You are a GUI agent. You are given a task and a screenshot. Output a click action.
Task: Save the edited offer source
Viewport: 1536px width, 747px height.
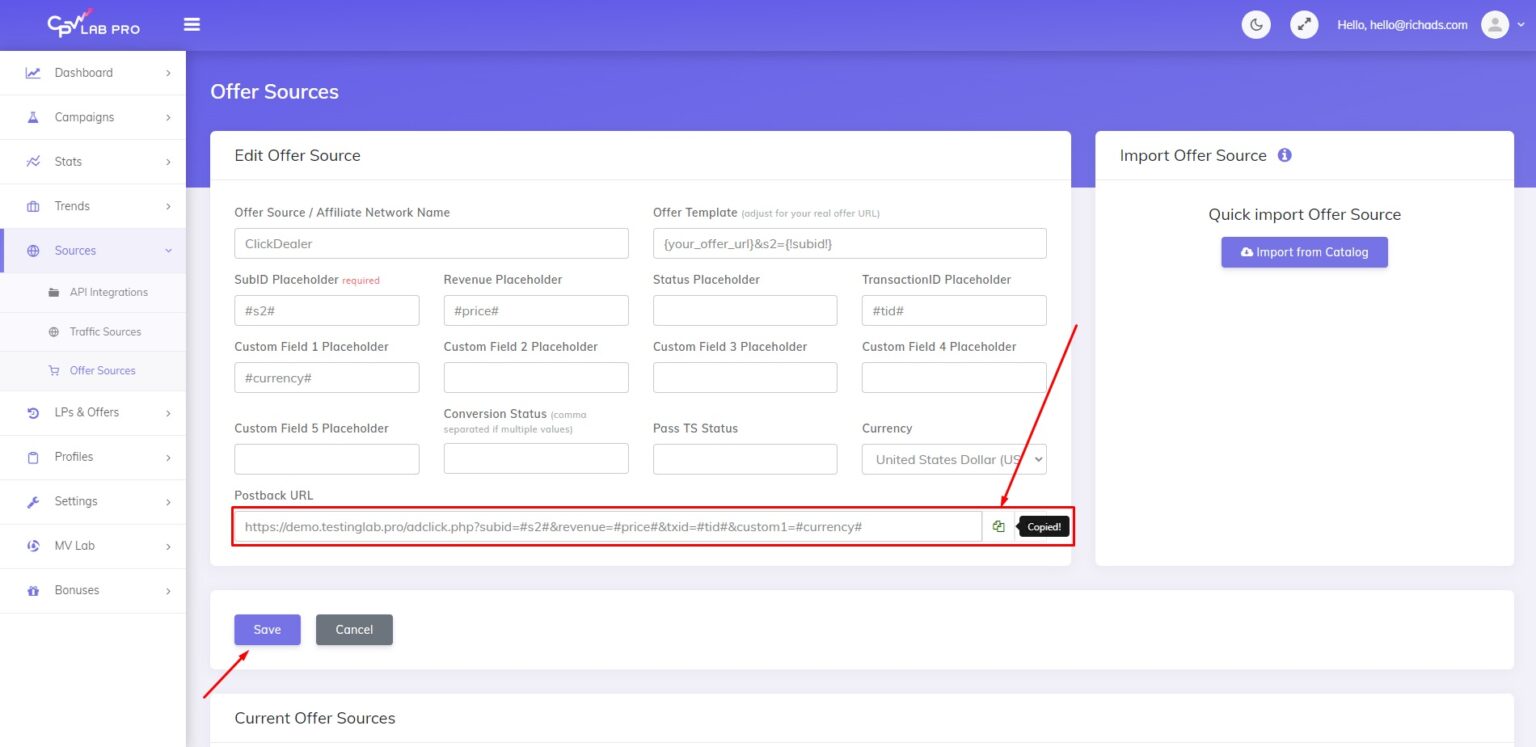click(267, 629)
